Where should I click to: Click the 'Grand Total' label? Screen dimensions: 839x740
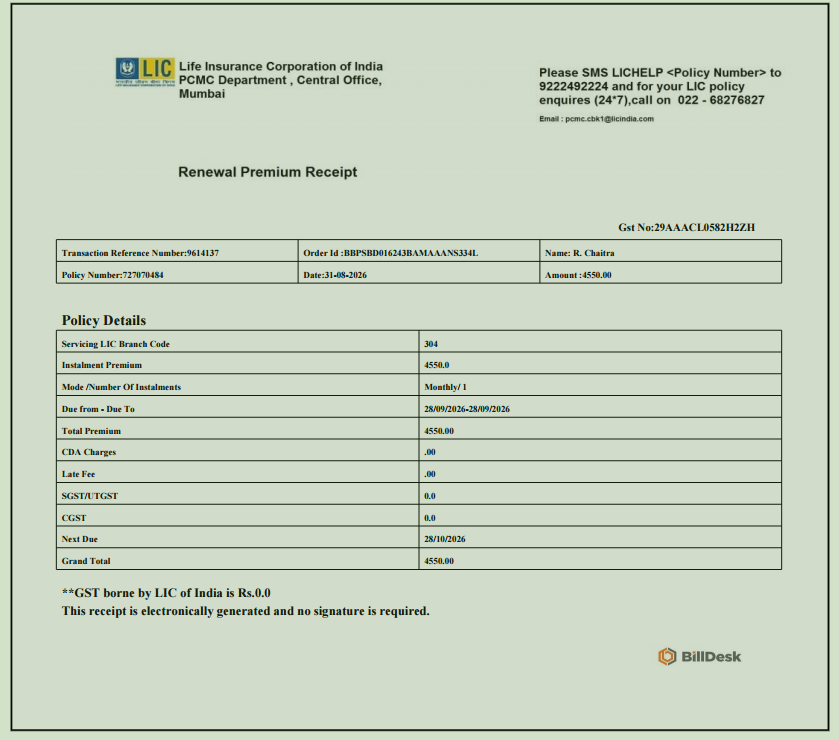point(86,561)
